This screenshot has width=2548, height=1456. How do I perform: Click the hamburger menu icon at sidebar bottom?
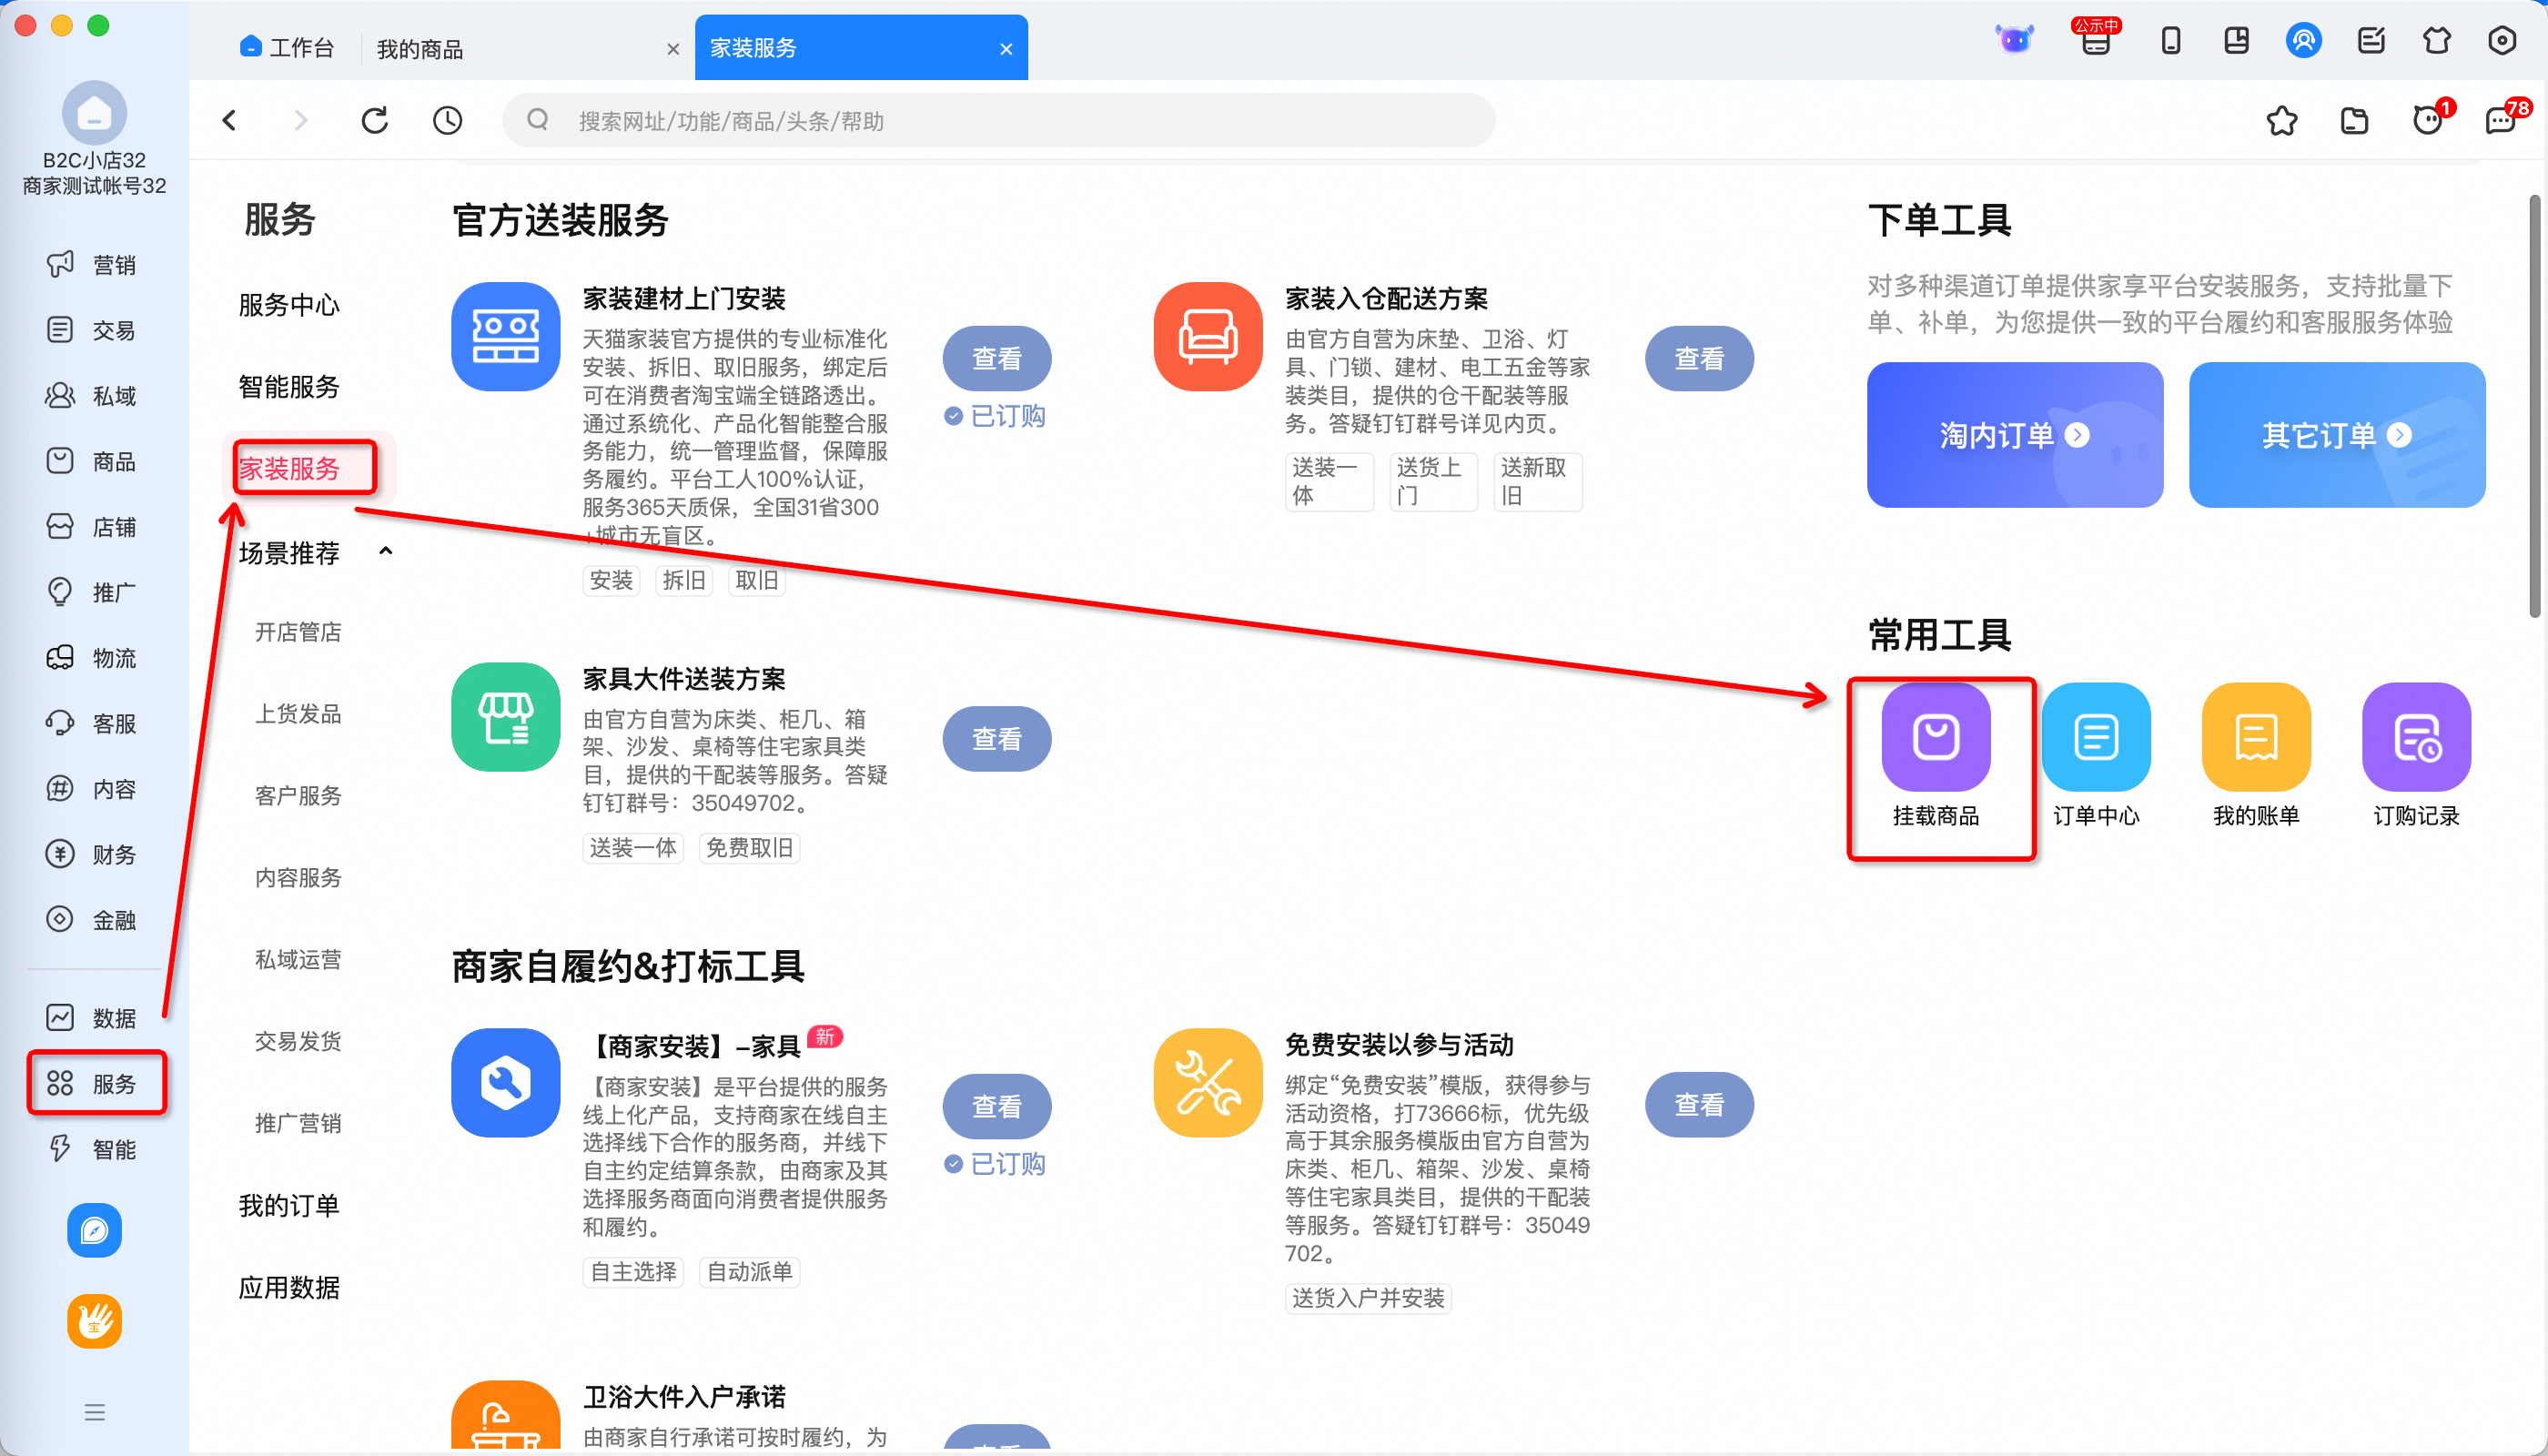94,1412
